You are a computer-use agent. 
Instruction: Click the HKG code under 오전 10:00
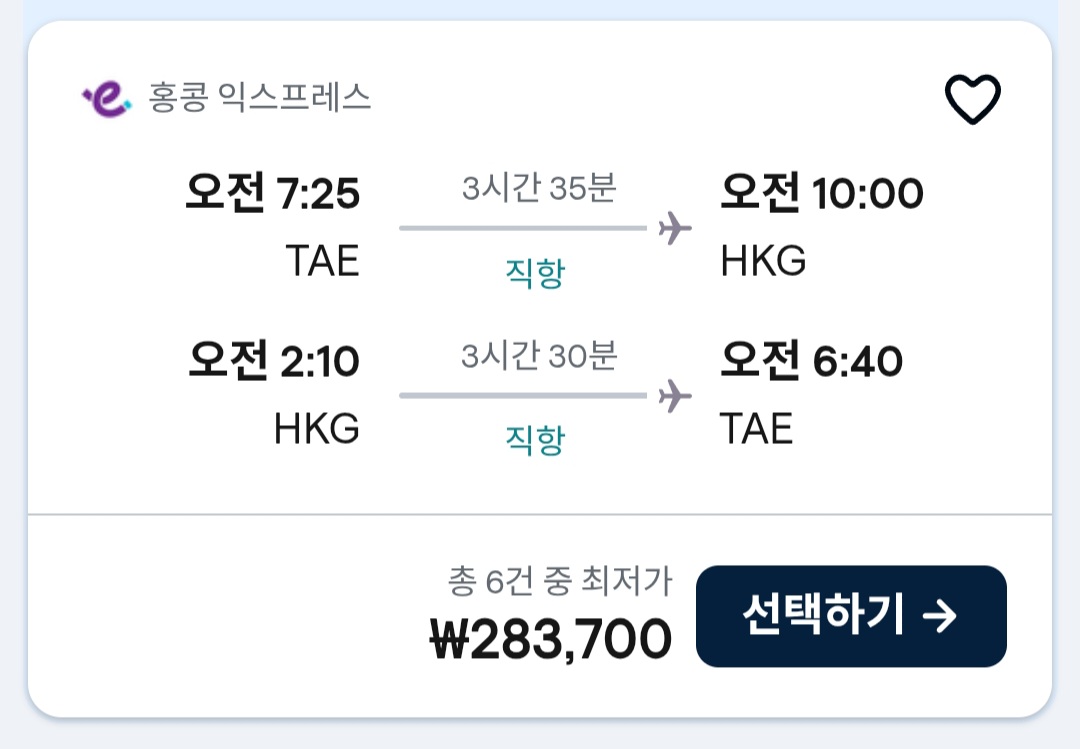[763, 261]
